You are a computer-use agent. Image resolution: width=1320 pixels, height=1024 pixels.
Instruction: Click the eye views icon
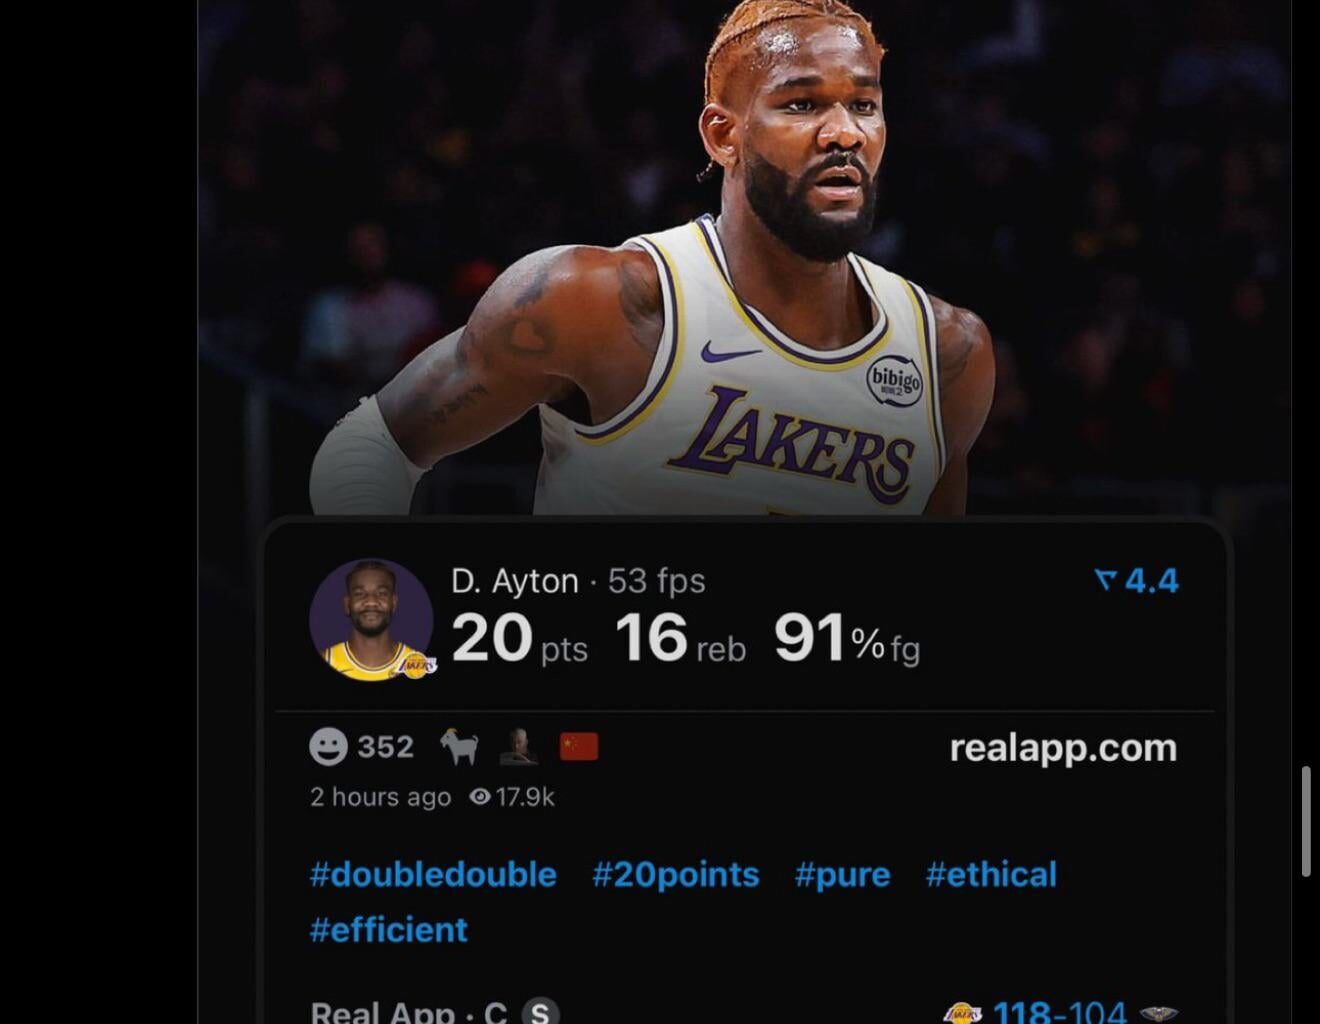(480, 797)
